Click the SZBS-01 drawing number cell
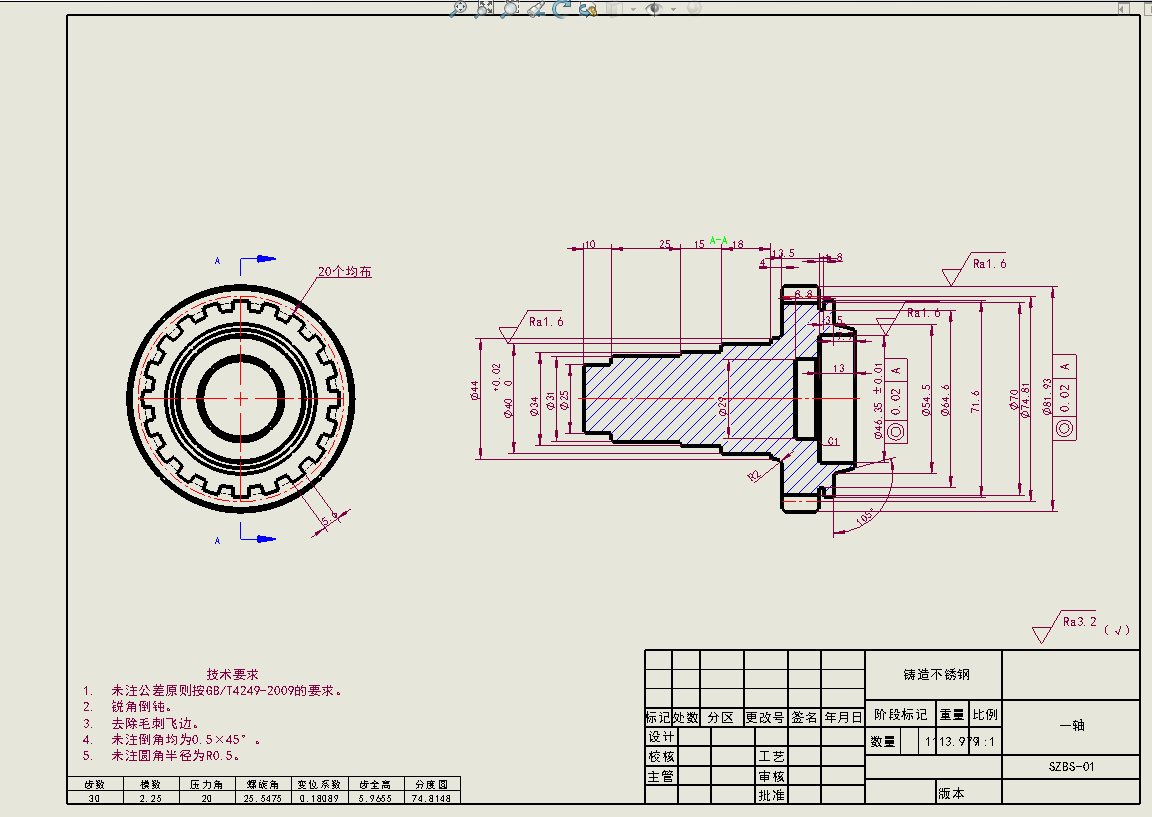 click(1071, 767)
